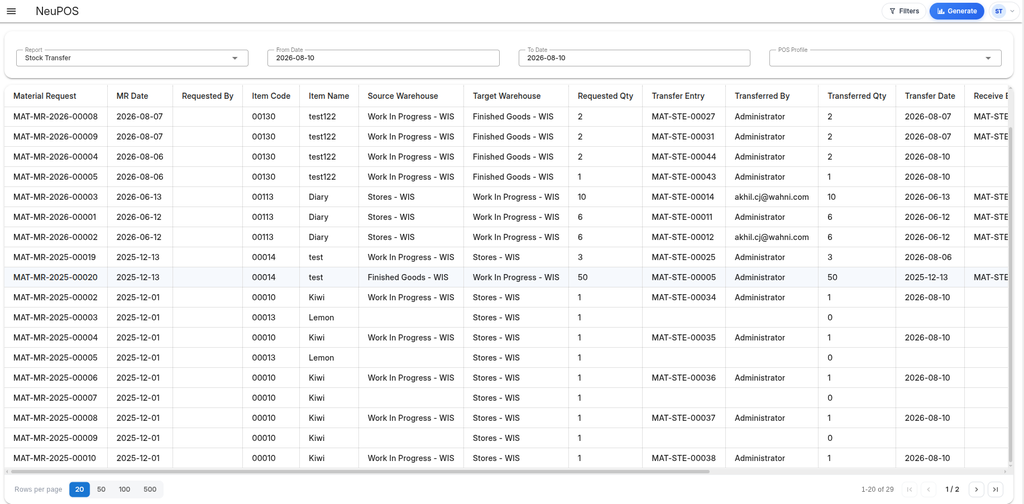The image size is (1024, 504).
Task: Go to previous page arrow
Action: (x=929, y=489)
